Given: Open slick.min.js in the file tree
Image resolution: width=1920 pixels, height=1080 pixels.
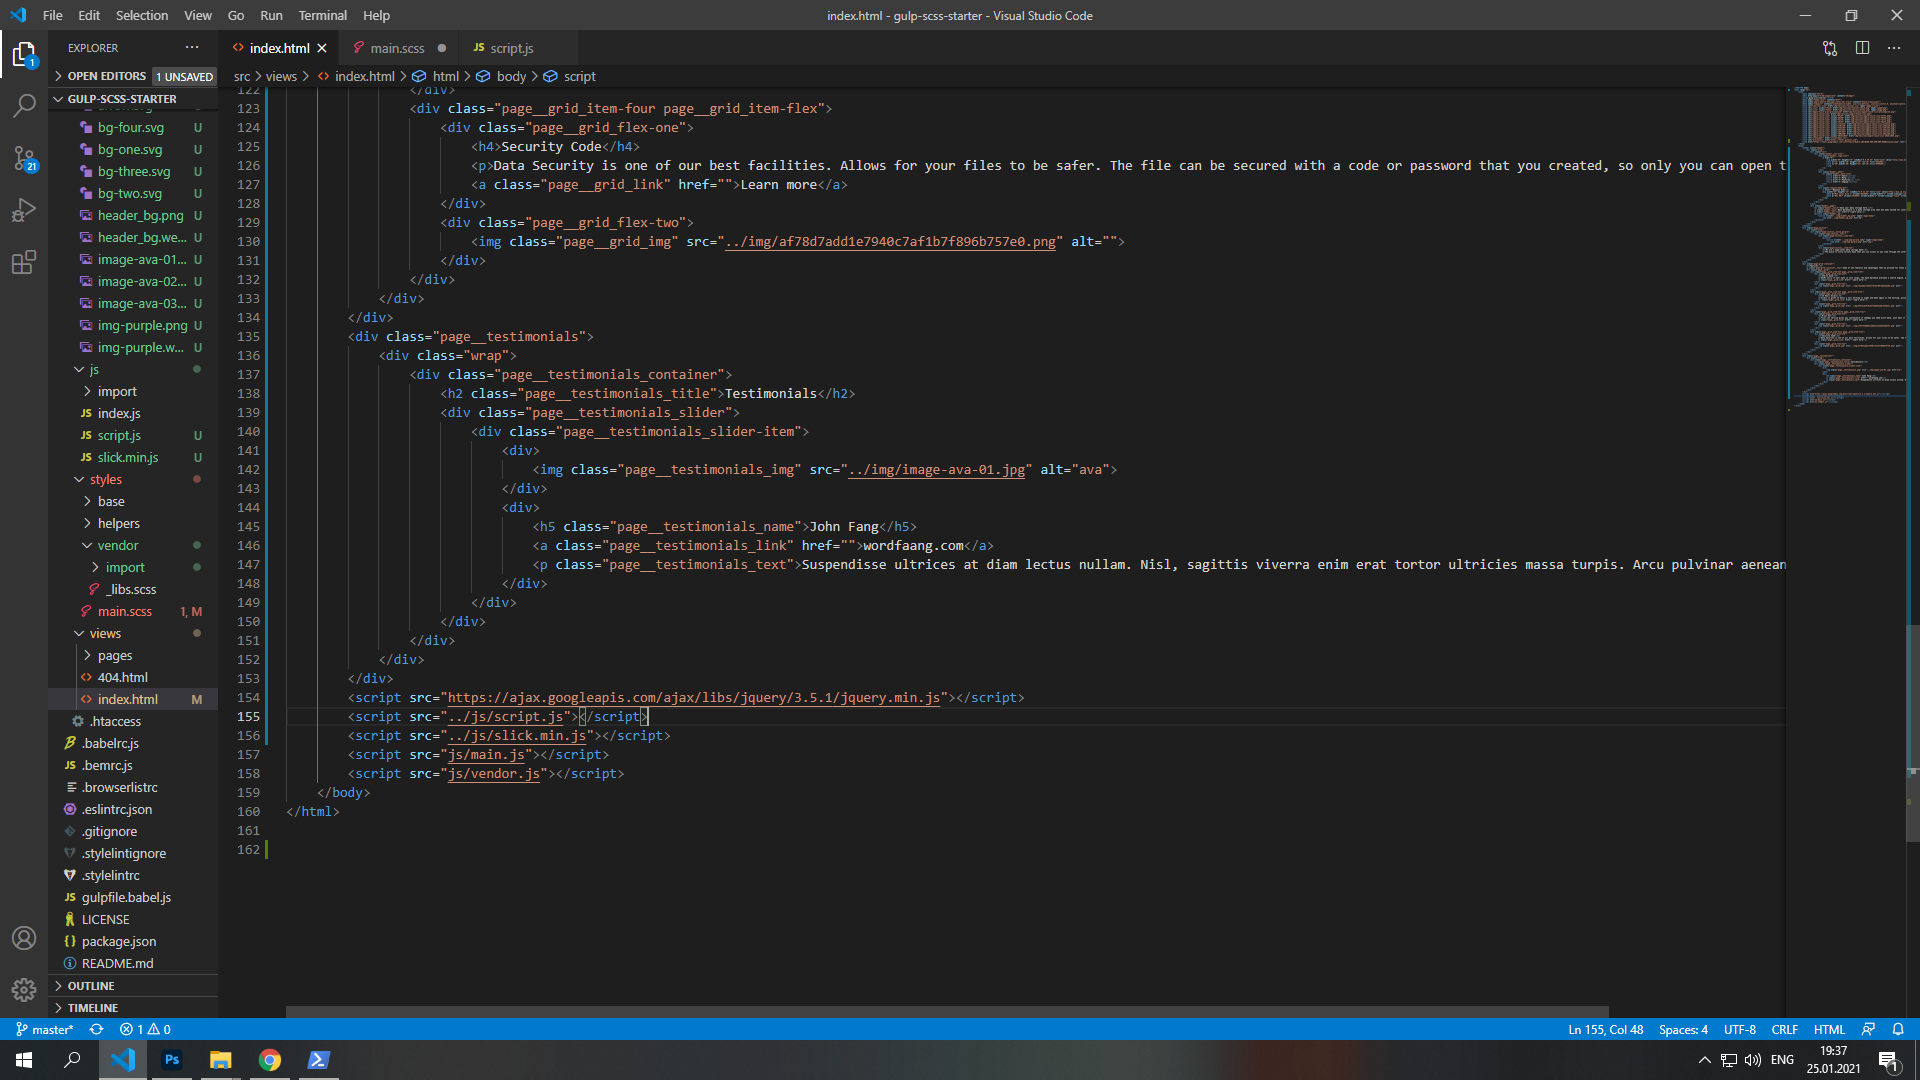Looking at the screenshot, I should point(133,458).
